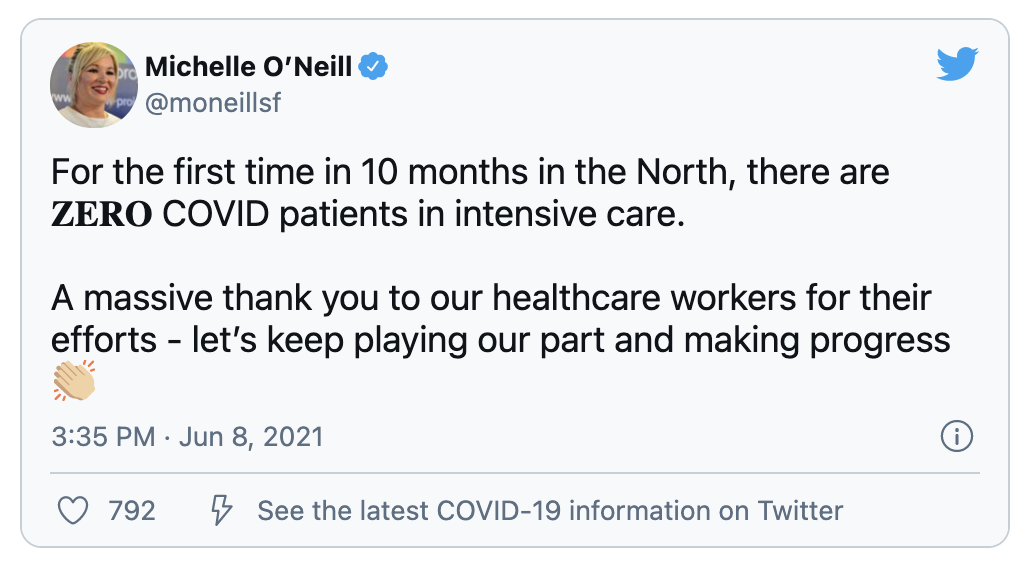Click the phrase 'intensive care' in the tweet

[x=581, y=216]
